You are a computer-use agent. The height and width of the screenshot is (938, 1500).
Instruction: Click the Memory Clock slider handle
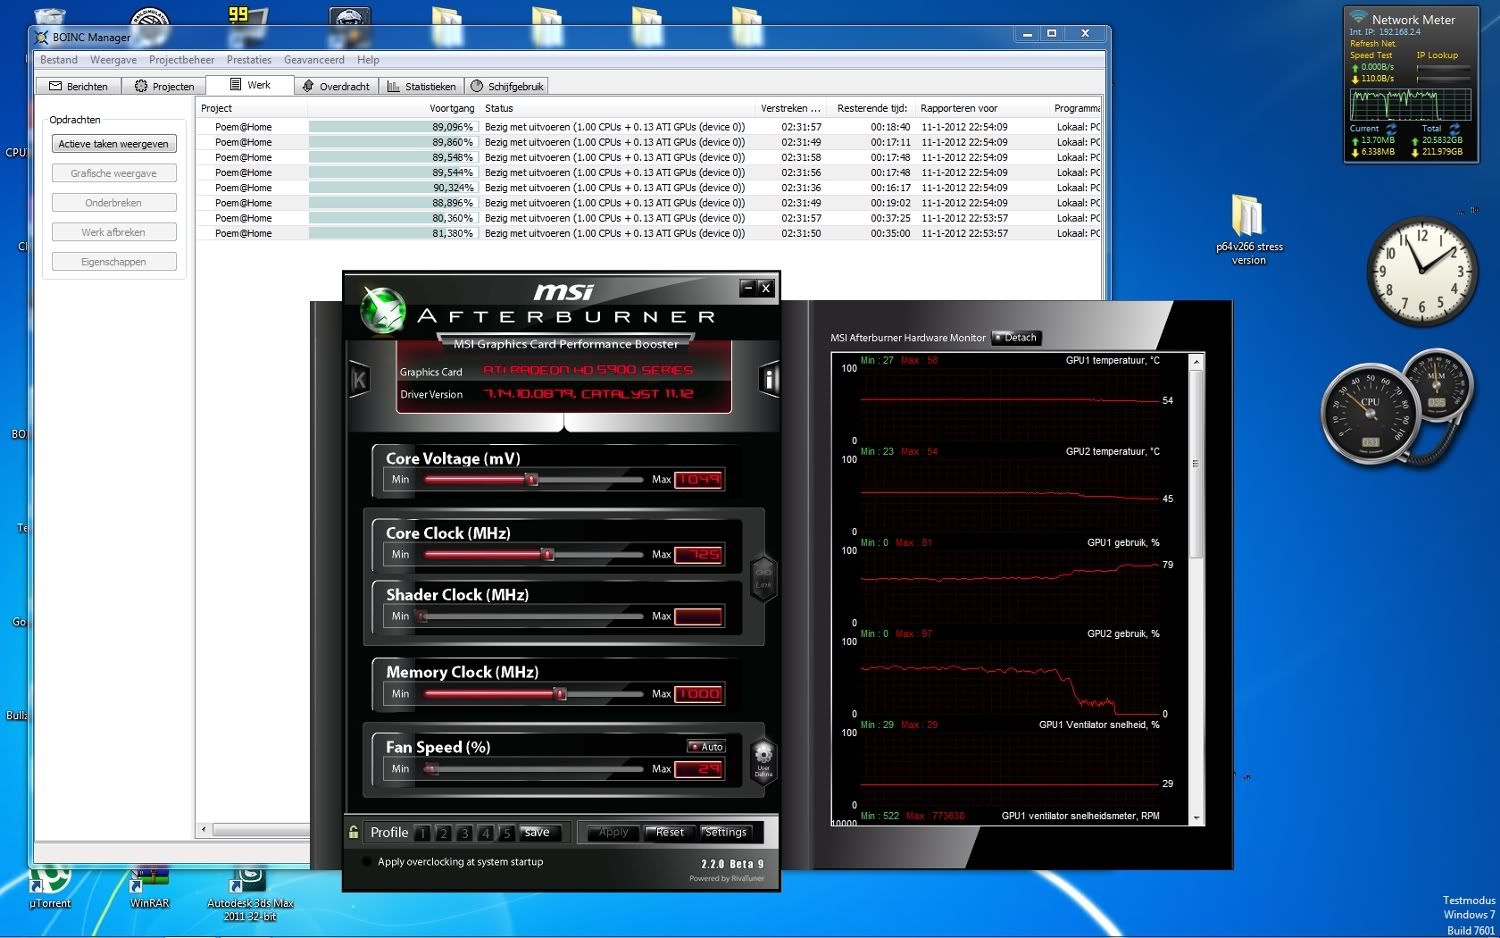[560, 693]
